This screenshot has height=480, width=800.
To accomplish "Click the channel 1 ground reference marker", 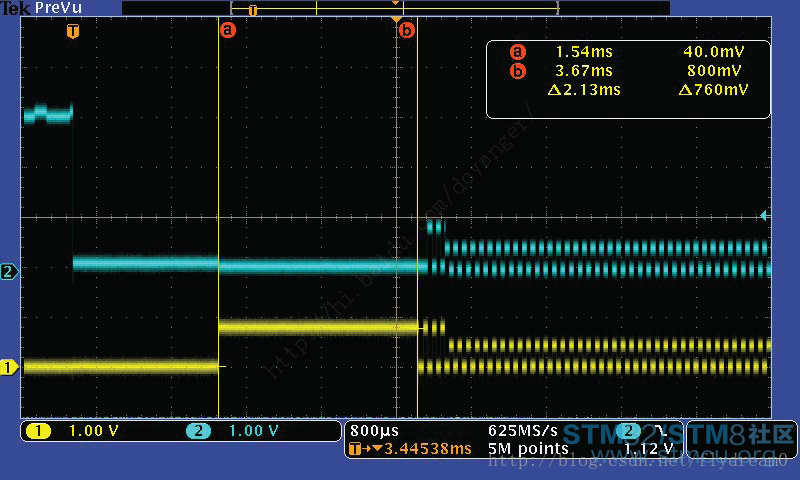I will coord(9,367).
